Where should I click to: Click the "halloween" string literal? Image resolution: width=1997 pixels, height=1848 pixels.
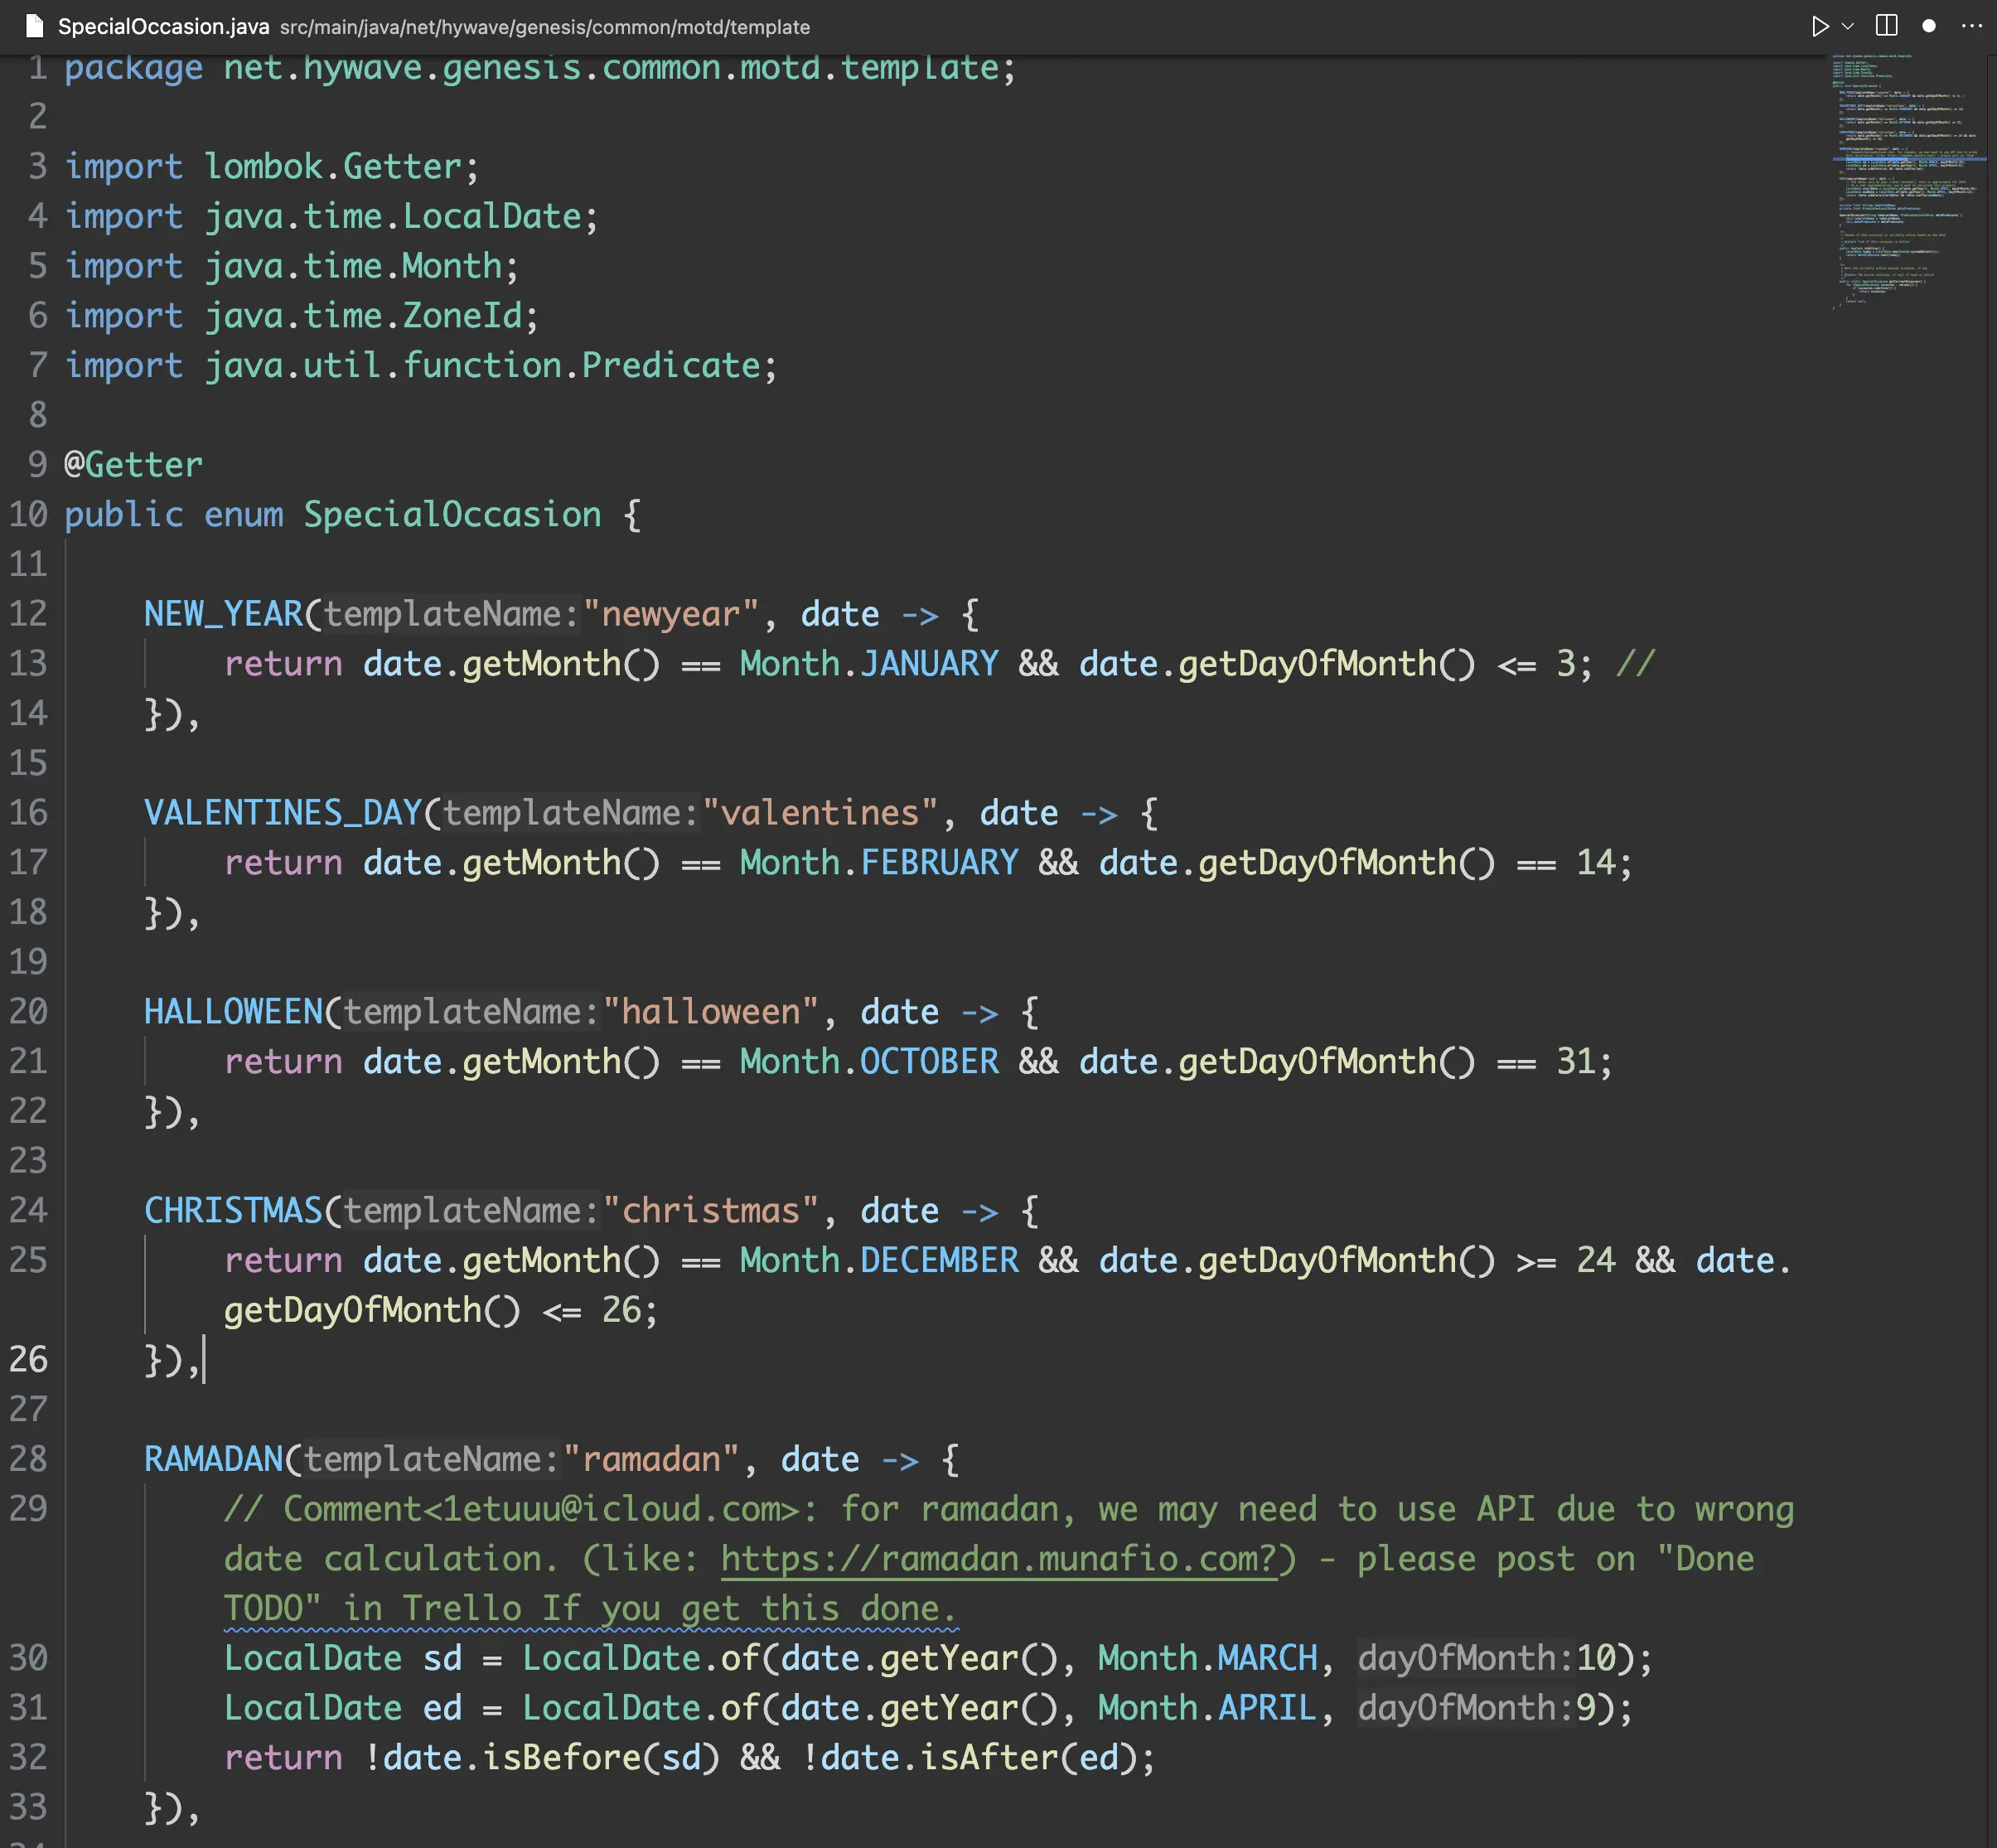(x=710, y=1012)
